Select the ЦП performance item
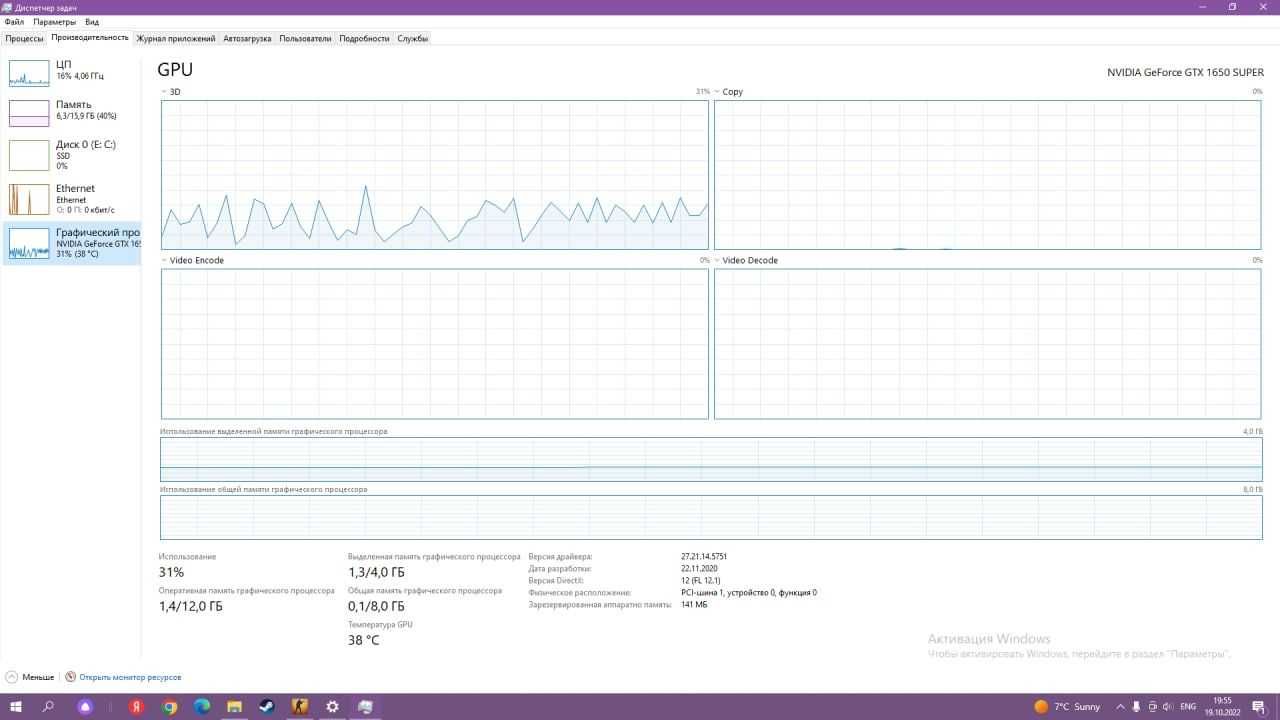This screenshot has width=1280, height=720. pyautogui.click(x=72, y=72)
